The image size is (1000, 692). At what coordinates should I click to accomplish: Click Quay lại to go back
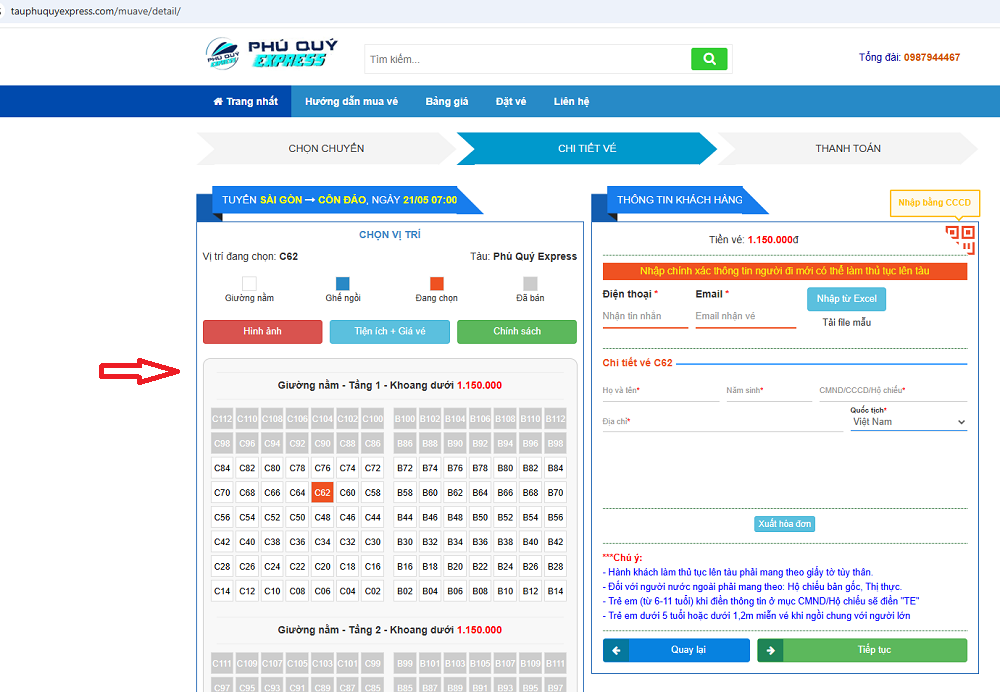676,650
